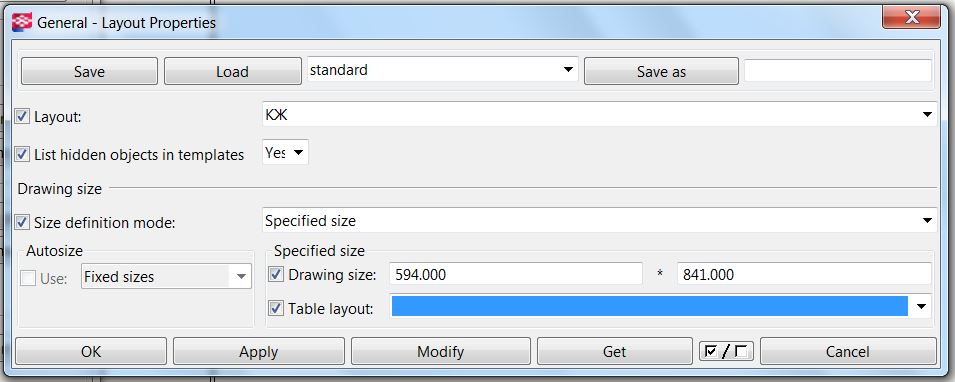
Task: Click the Modify button
Action: (441, 352)
